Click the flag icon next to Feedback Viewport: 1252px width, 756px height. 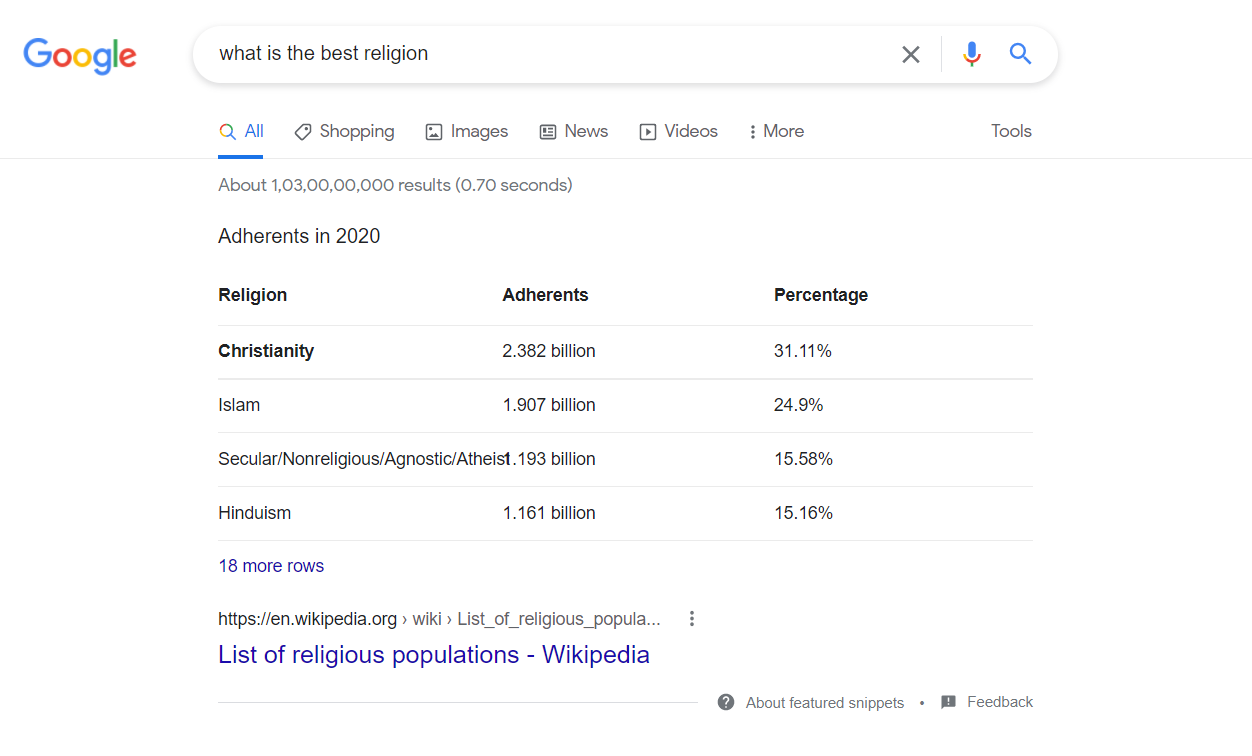(947, 701)
